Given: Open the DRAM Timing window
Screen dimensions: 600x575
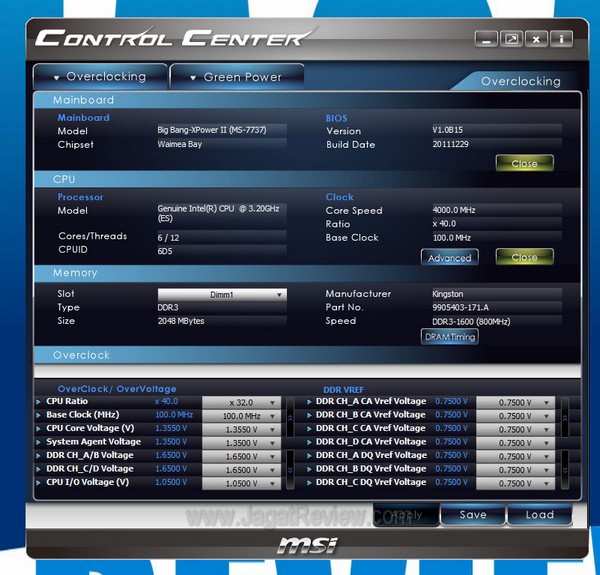Looking at the screenshot, I should pyautogui.click(x=450, y=337).
